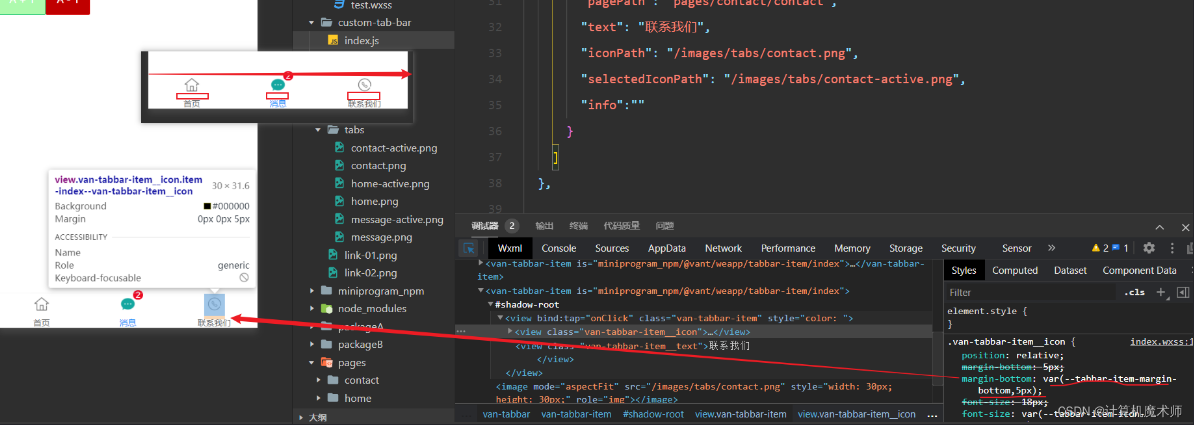Image resolution: width=1194 pixels, height=425 pixels.
Task: Select the Wxml devtools tab
Action: [509, 248]
